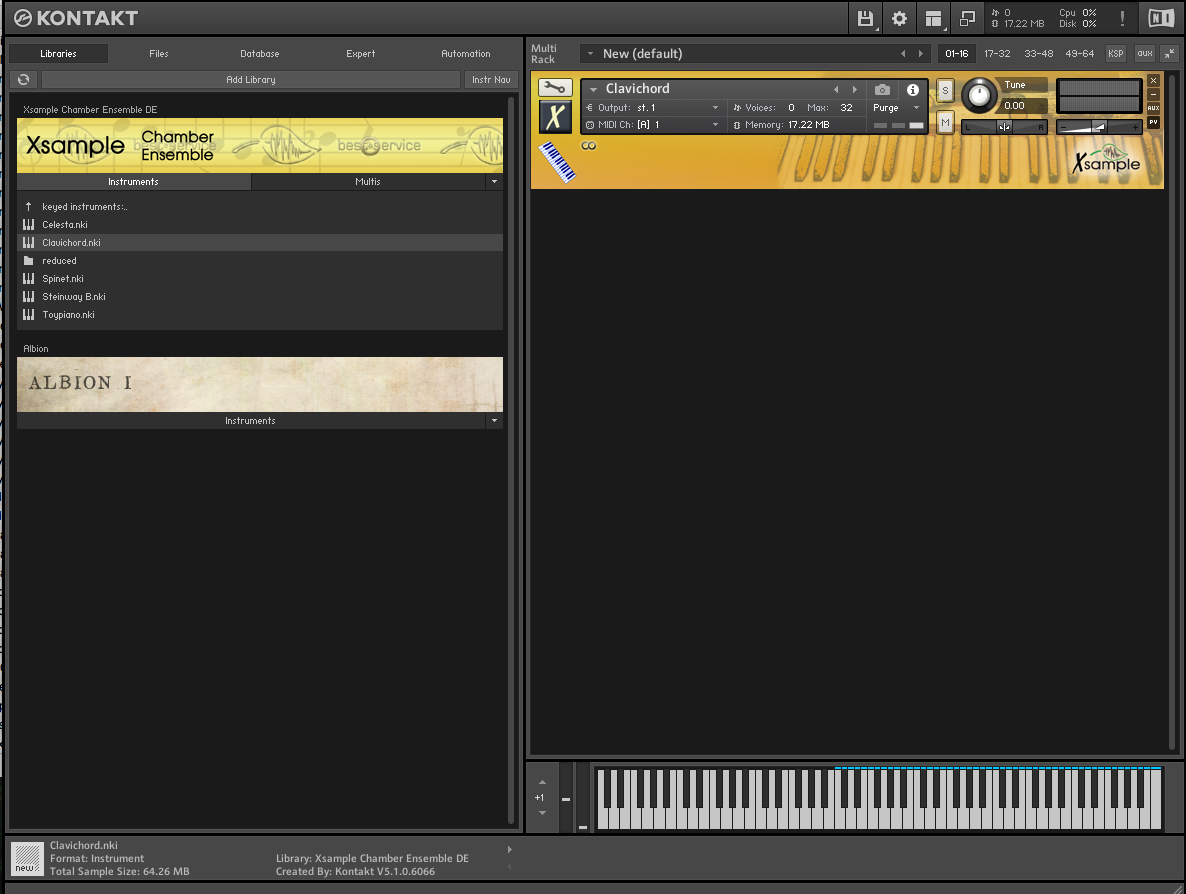Open the Purge dropdown menu
Viewport: 1186px width, 894px height.
pyautogui.click(x=896, y=107)
